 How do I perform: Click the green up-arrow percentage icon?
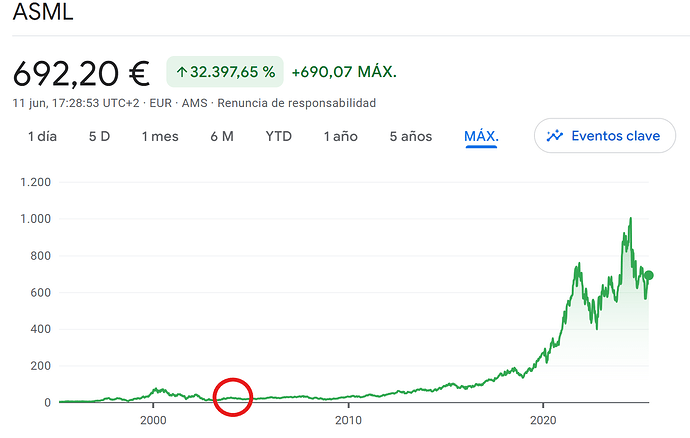click(x=182, y=72)
